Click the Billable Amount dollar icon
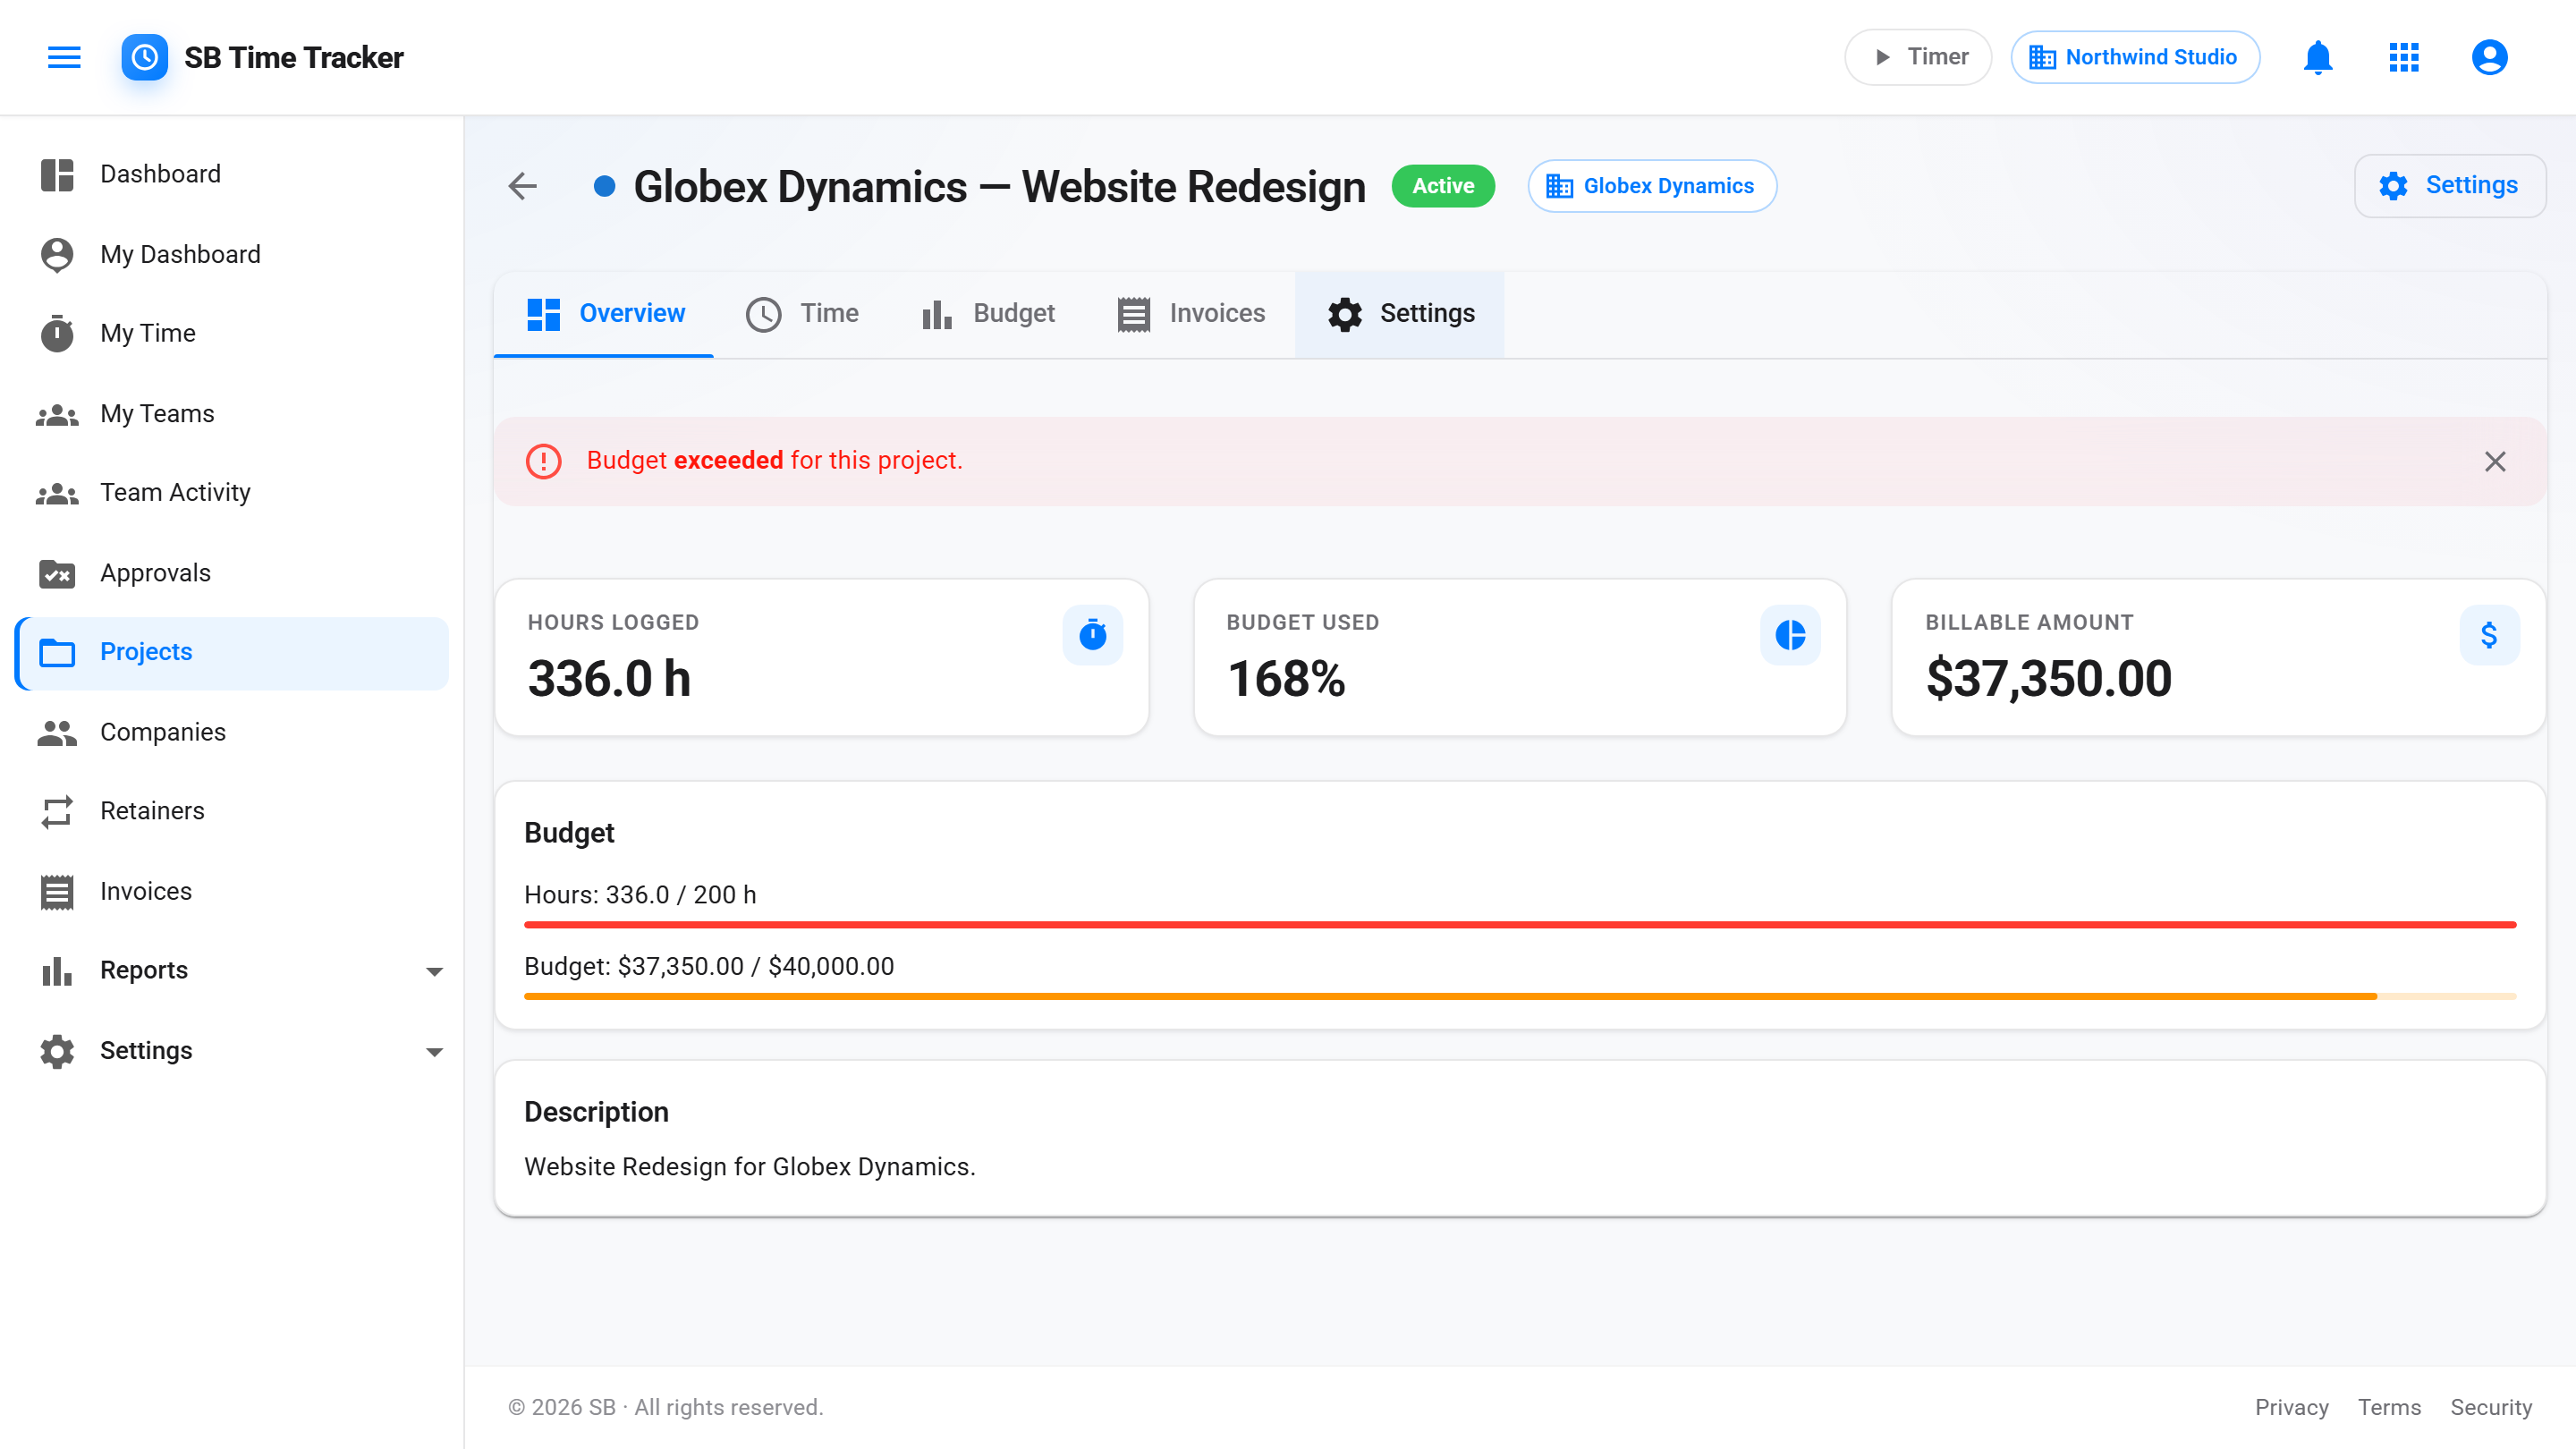Screen dimensions: 2576x1449 pos(2489,634)
